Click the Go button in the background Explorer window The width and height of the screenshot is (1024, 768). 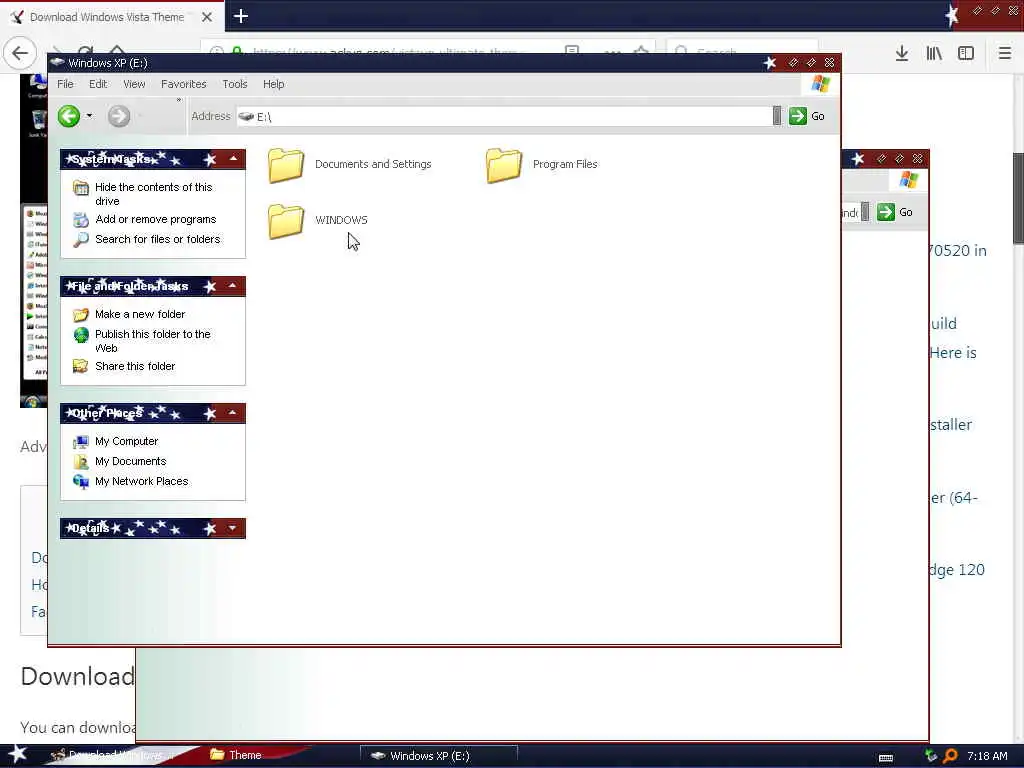pos(895,212)
